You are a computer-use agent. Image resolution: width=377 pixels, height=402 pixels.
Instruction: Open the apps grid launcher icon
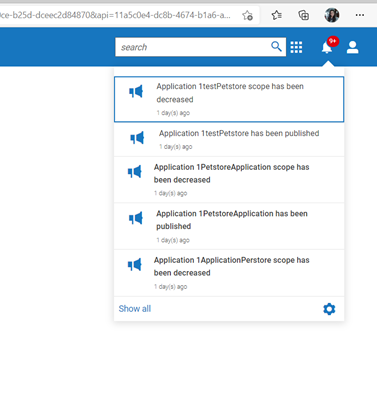point(296,47)
